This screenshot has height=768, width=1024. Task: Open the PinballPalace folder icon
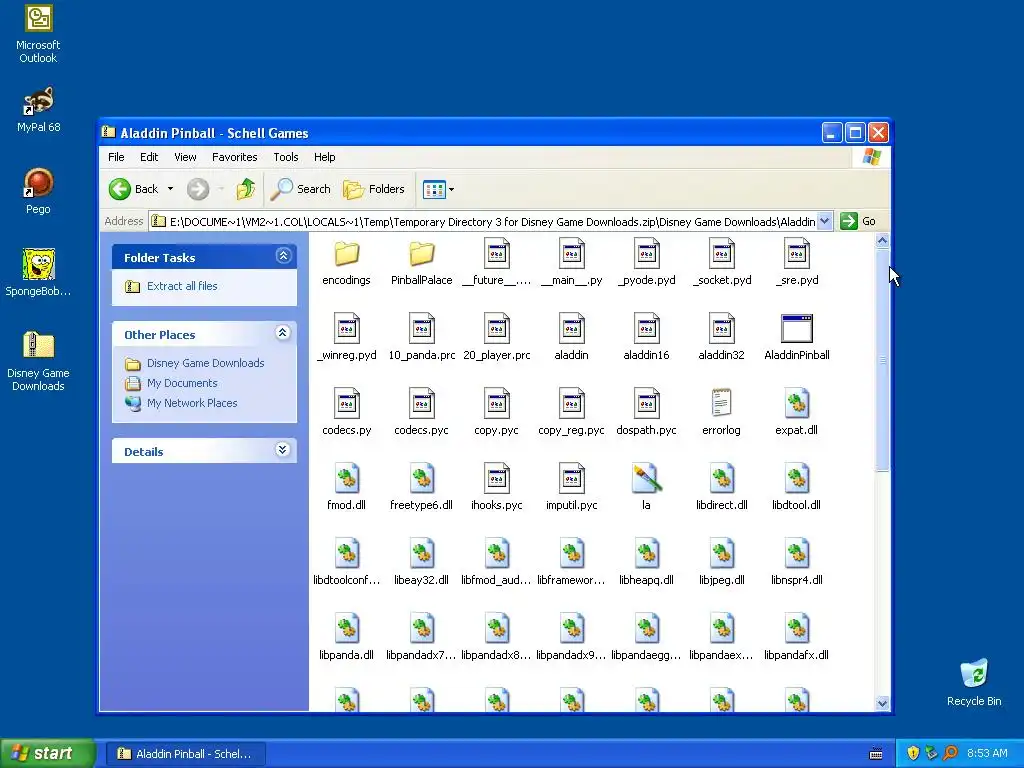point(422,253)
